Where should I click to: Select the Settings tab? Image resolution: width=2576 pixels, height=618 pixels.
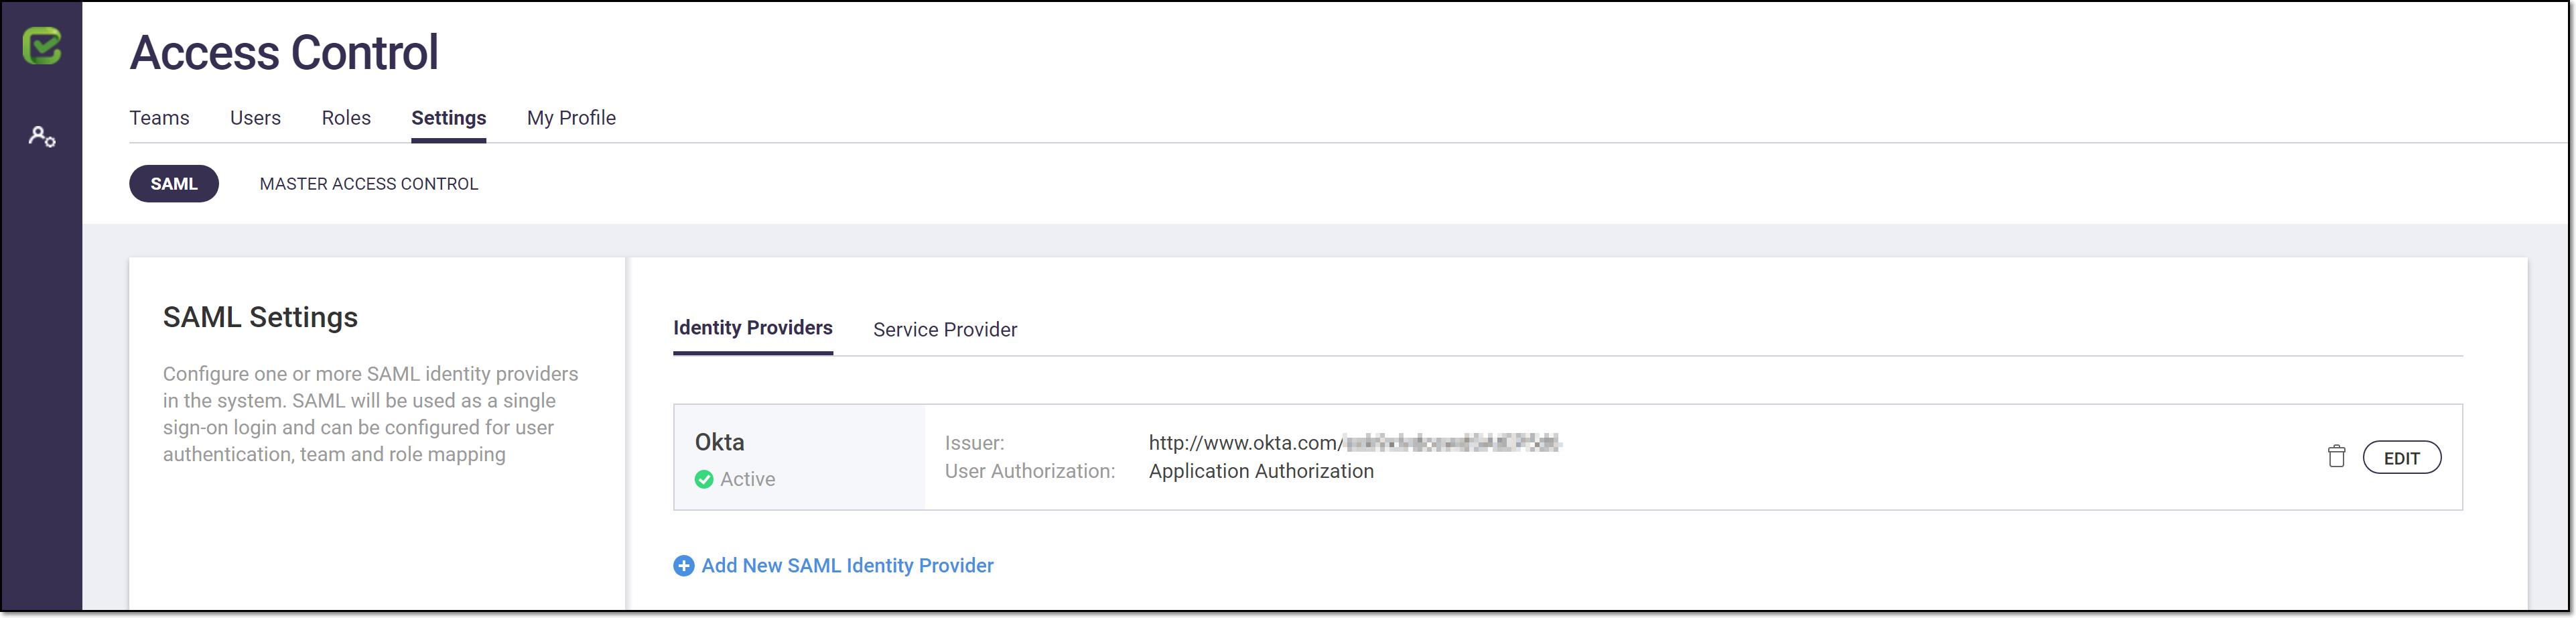[x=449, y=118]
